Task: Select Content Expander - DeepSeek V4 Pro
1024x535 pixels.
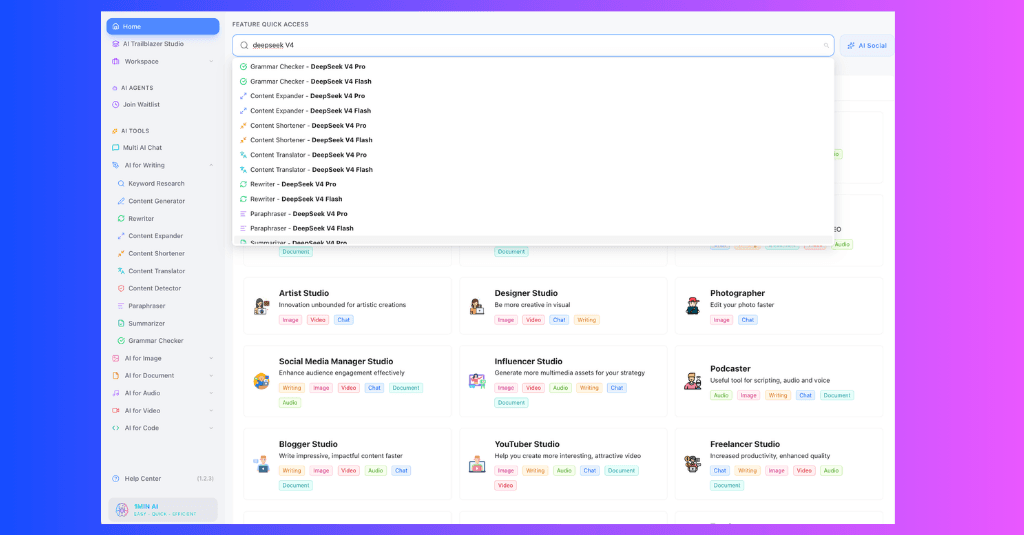Action: (x=533, y=96)
